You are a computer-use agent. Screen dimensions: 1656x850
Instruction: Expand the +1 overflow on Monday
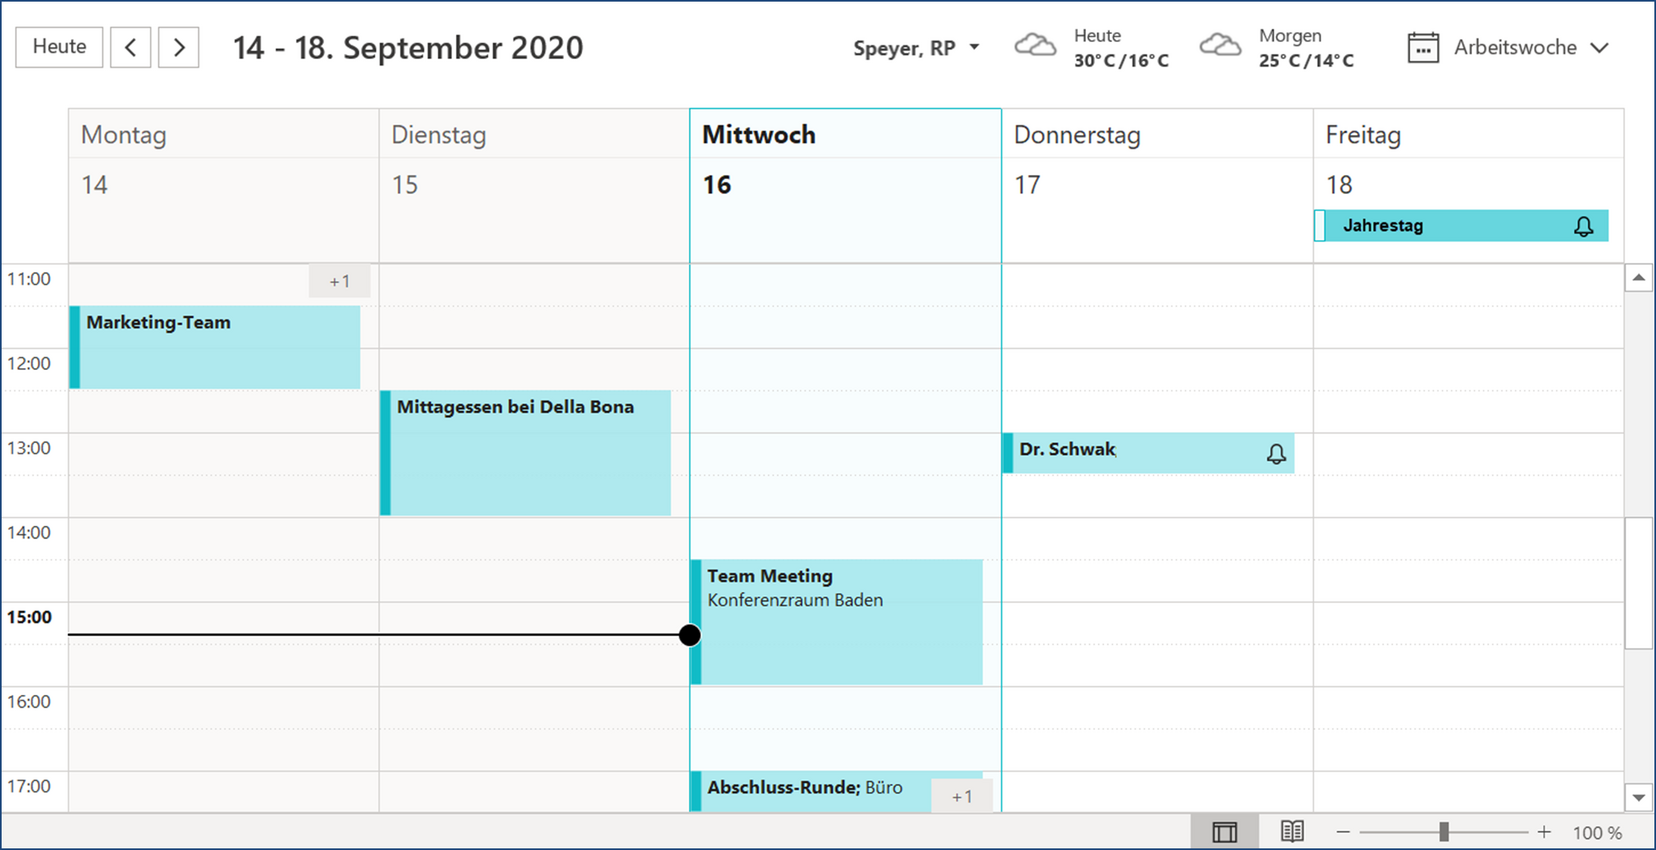pyautogui.click(x=340, y=282)
